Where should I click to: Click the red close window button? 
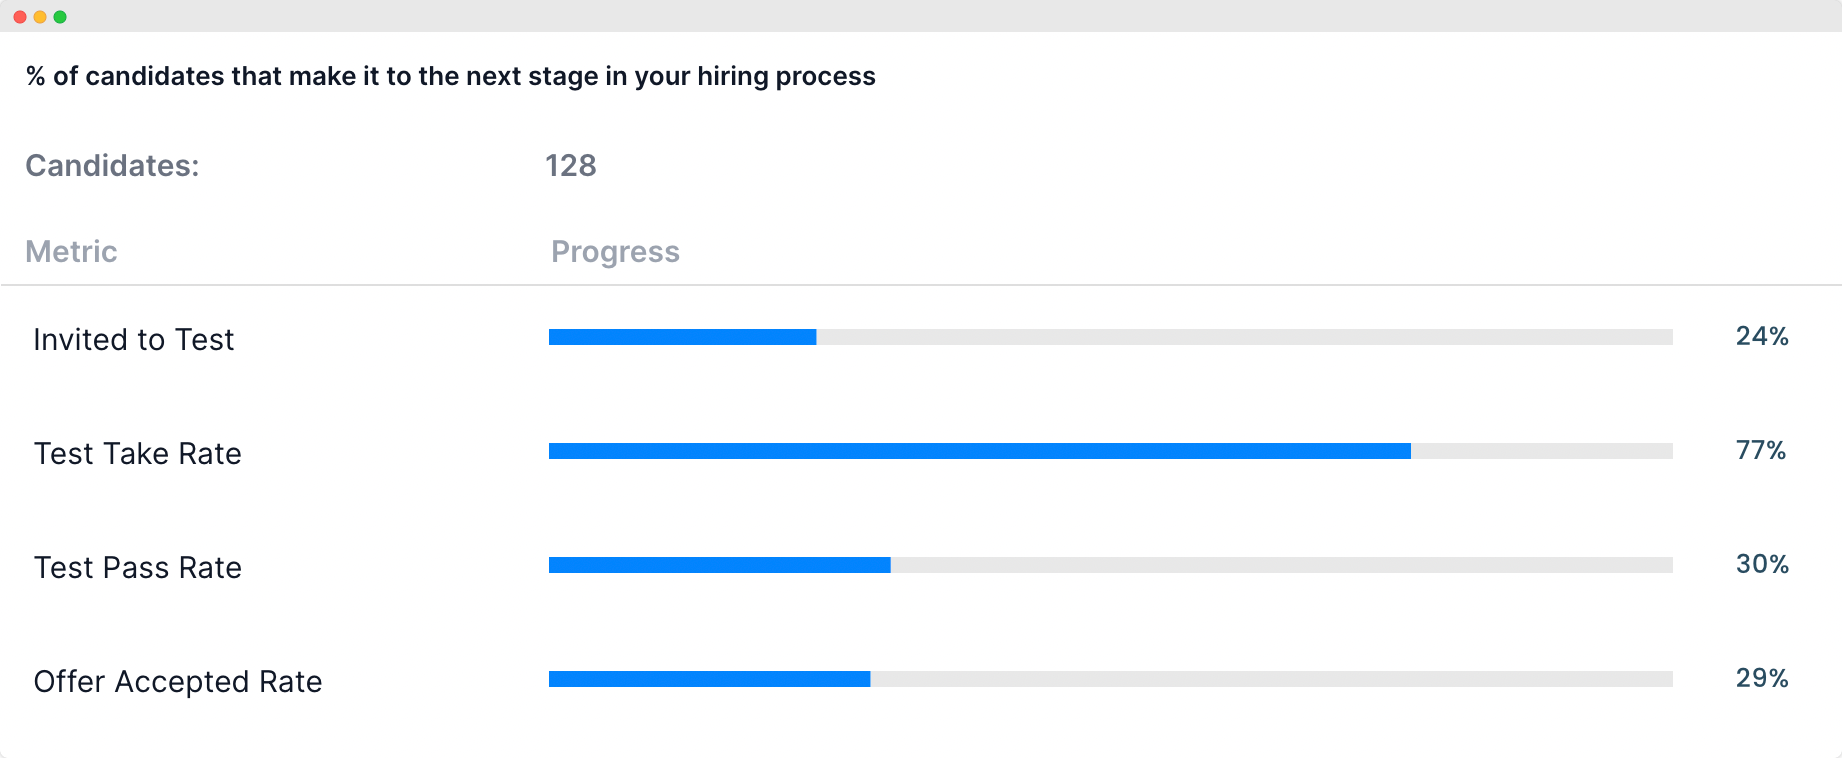coord(20,17)
